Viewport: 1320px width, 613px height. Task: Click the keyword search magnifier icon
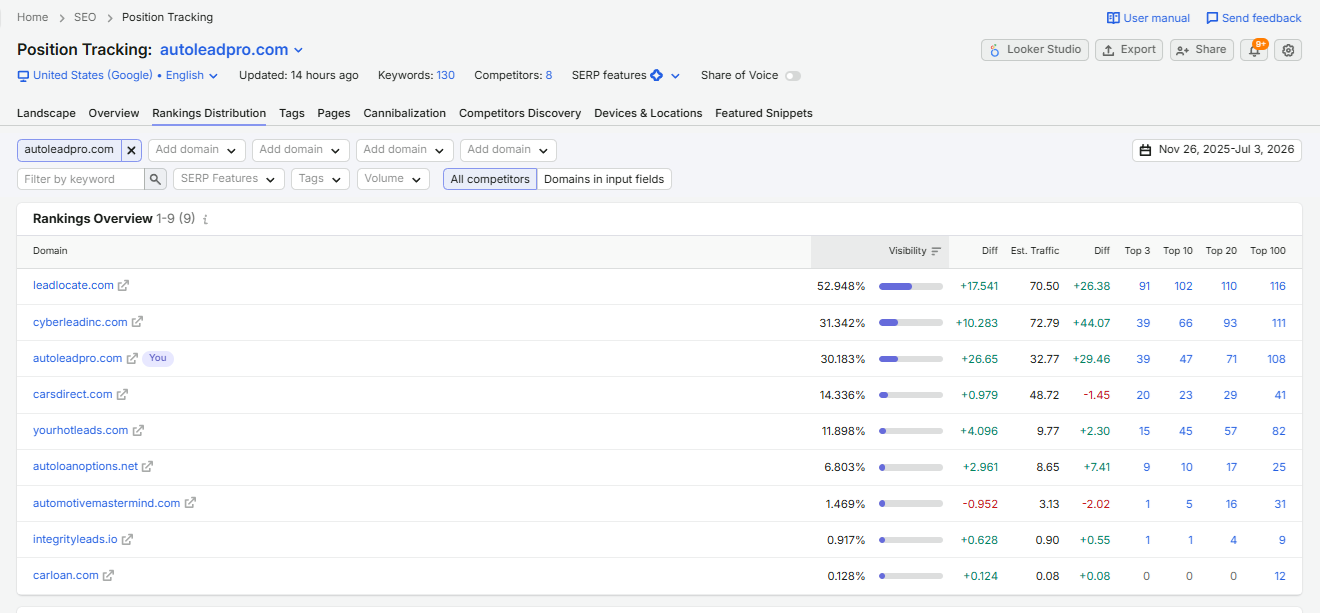coord(155,179)
